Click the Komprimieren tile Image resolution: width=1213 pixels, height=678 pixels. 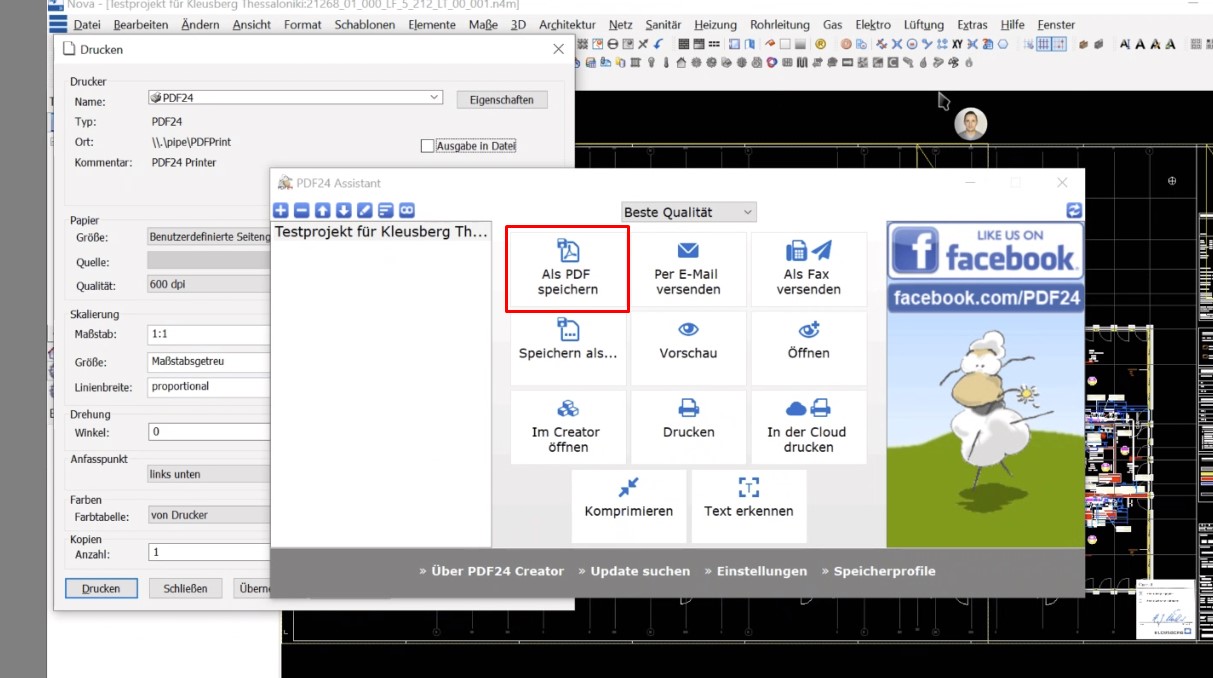[629, 506]
